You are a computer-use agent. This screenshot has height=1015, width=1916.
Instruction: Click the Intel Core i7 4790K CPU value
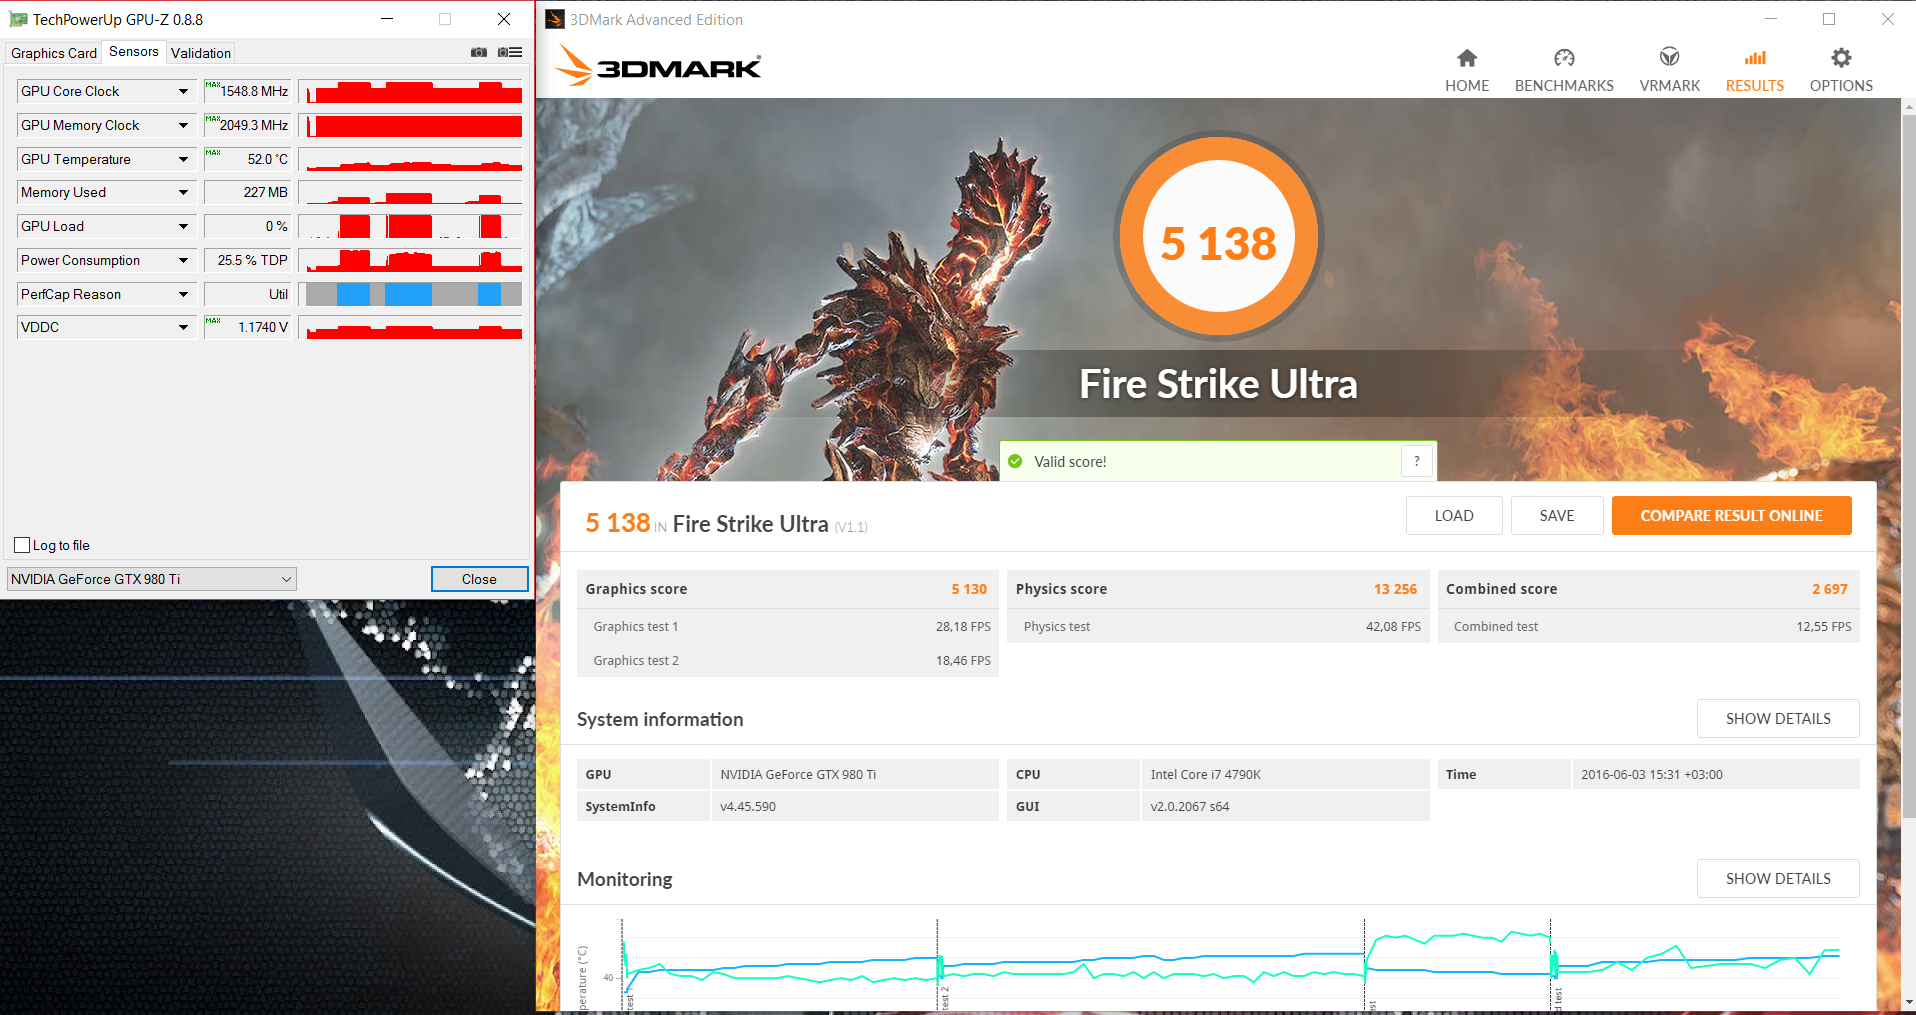[1285, 774]
